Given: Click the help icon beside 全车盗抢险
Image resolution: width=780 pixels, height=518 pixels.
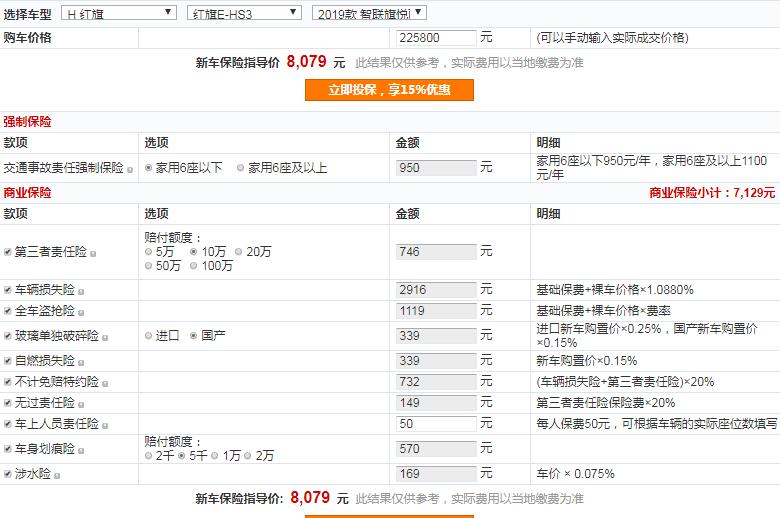Looking at the screenshot, I should point(81,313).
